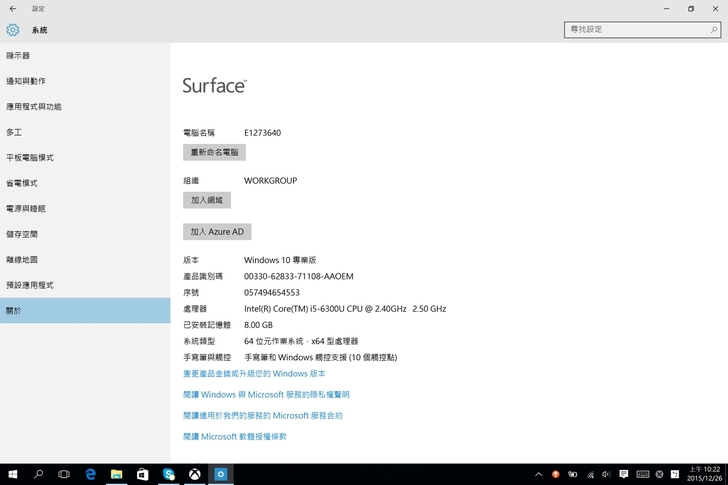The width and height of the screenshot is (728, 485).
Task: Select 平板電腦模式 in the sidebar
Action: (30, 157)
